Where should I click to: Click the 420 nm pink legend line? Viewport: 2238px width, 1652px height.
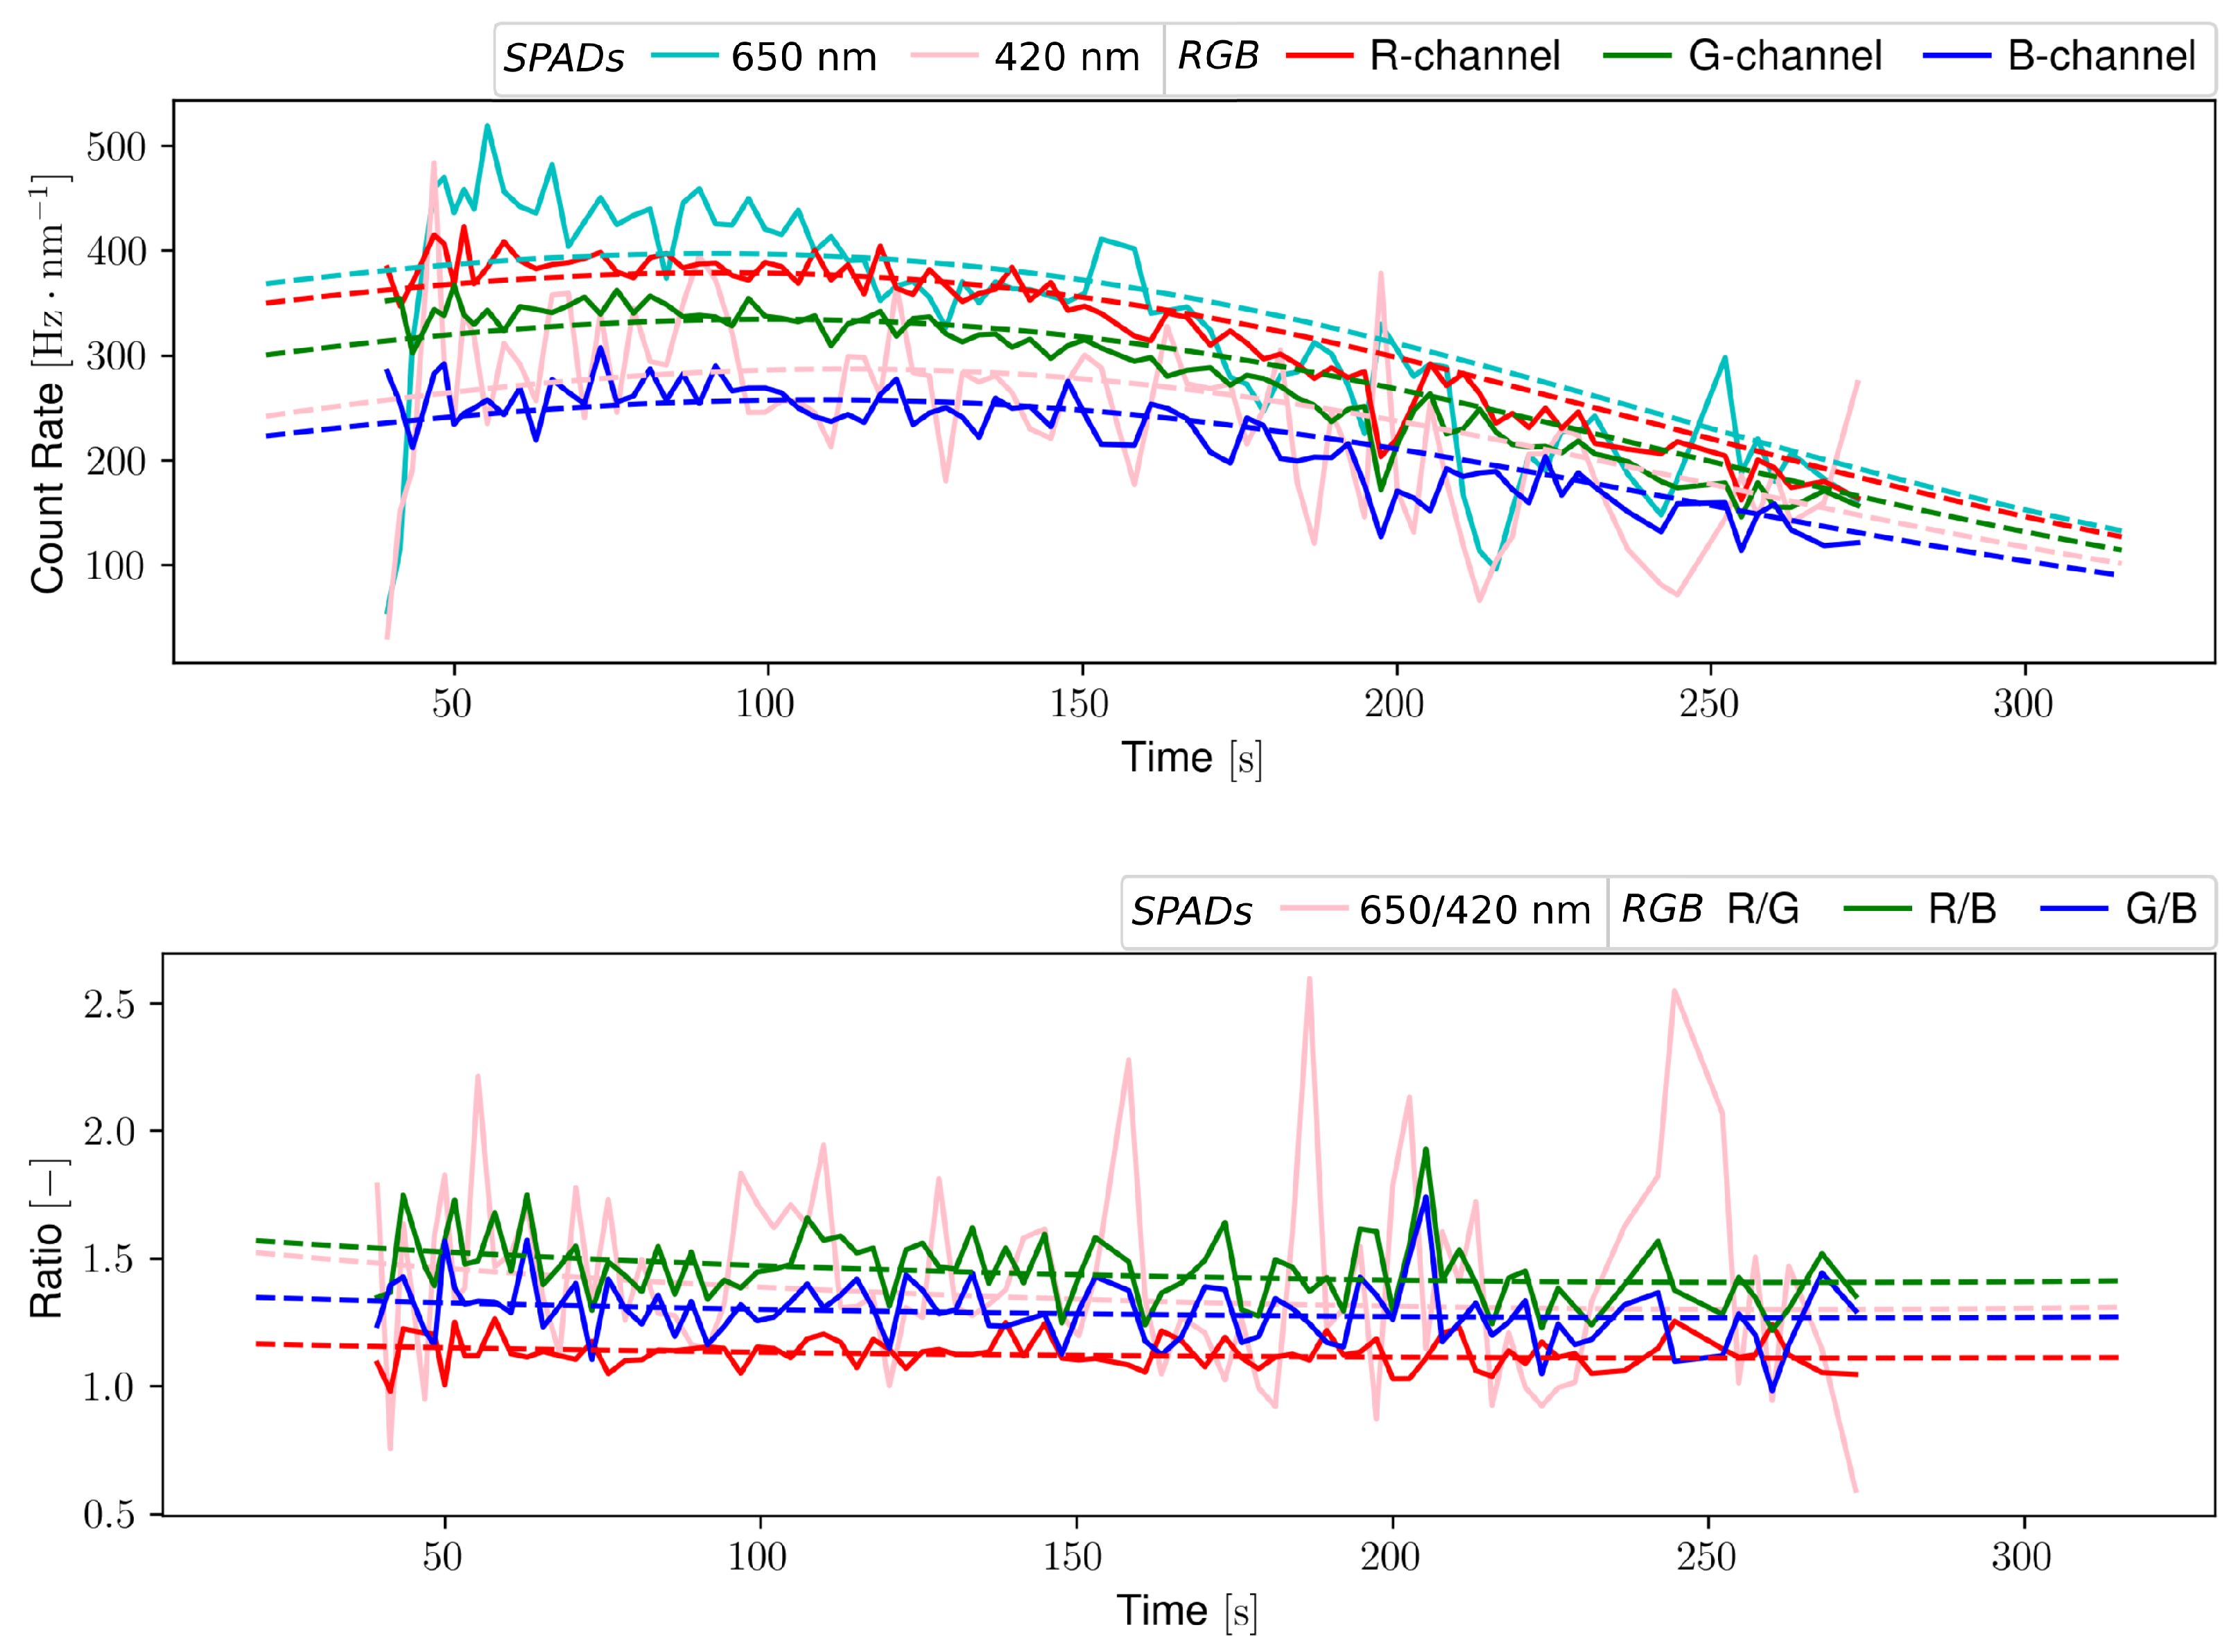point(945,55)
